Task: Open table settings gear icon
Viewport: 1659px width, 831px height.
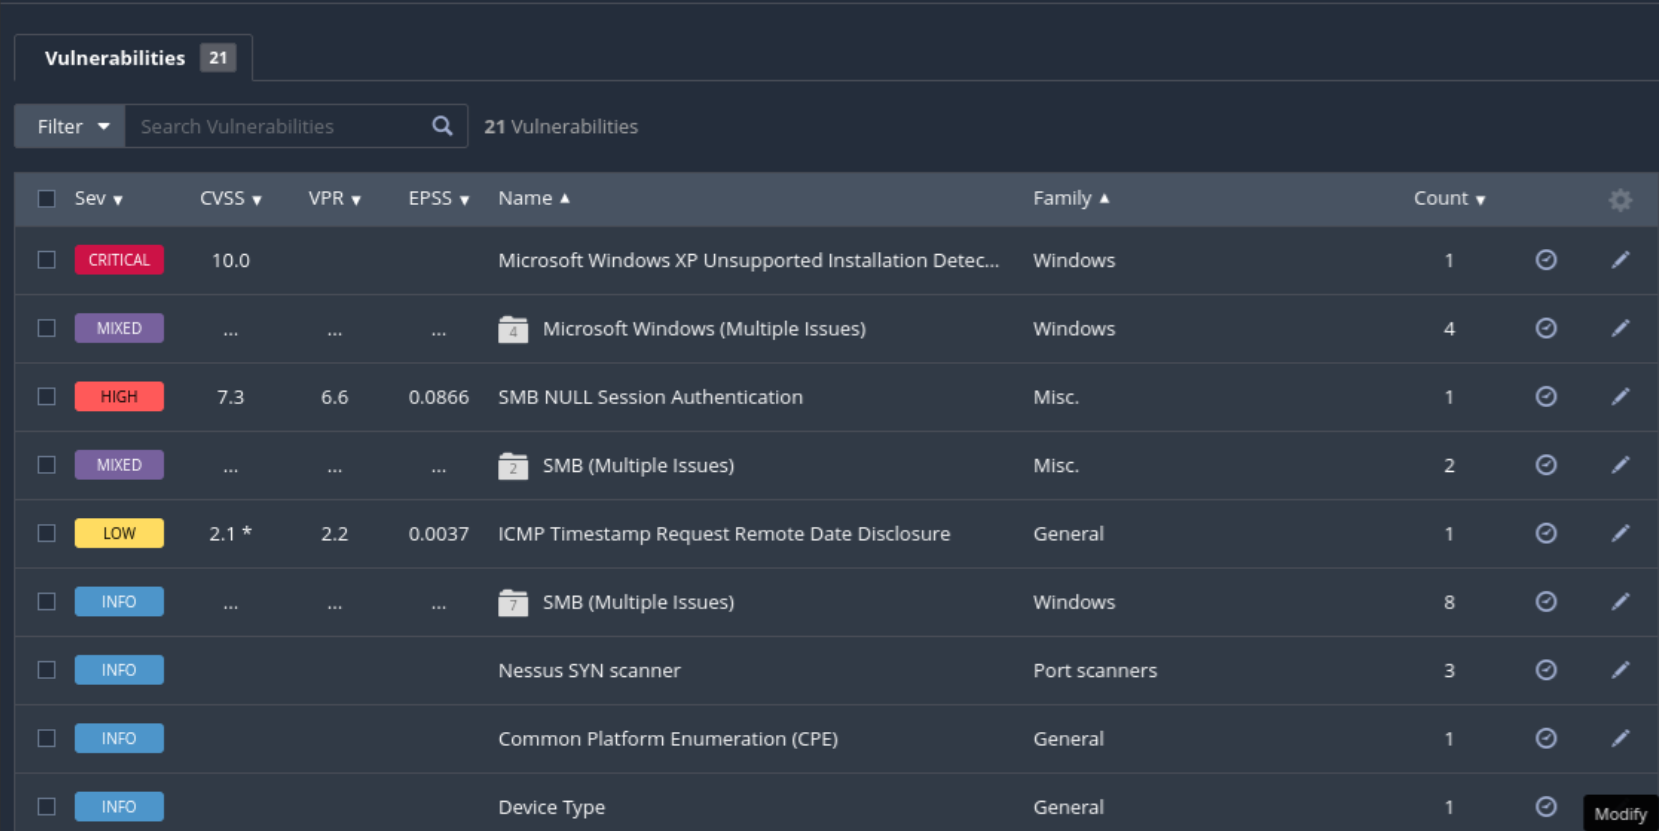Action: point(1620,200)
